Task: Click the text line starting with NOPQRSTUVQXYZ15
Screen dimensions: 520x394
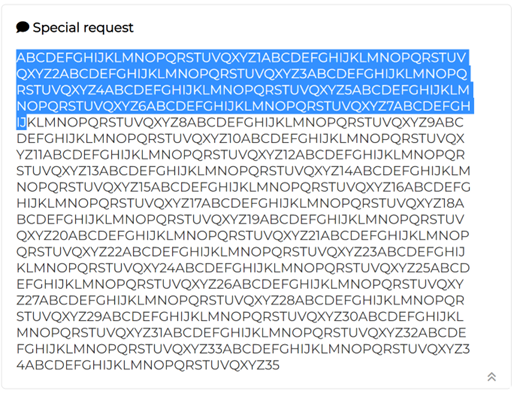Action: pyautogui.click(x=243, y=187)
